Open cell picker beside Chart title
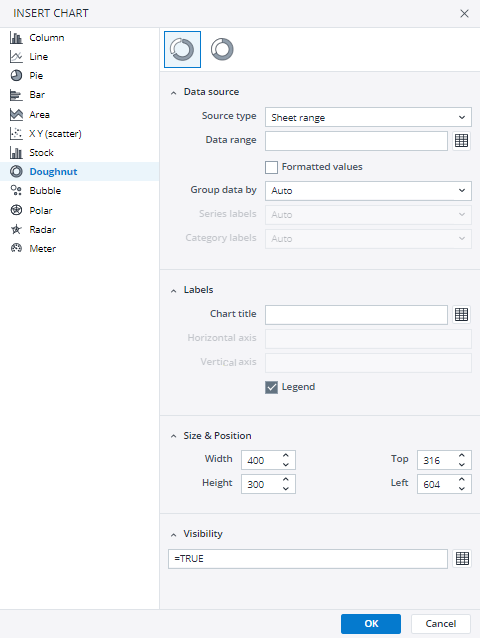Viewport: 480px width, 638px height. [461, 315]
